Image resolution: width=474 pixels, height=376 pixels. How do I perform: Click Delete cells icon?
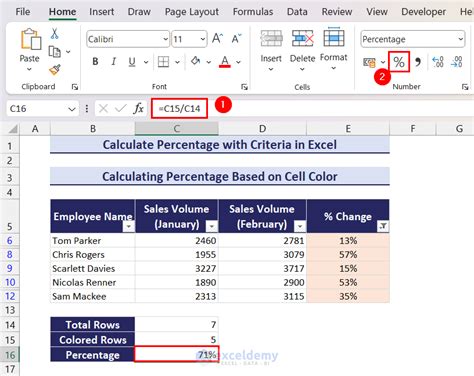click(x=302, y=39)
